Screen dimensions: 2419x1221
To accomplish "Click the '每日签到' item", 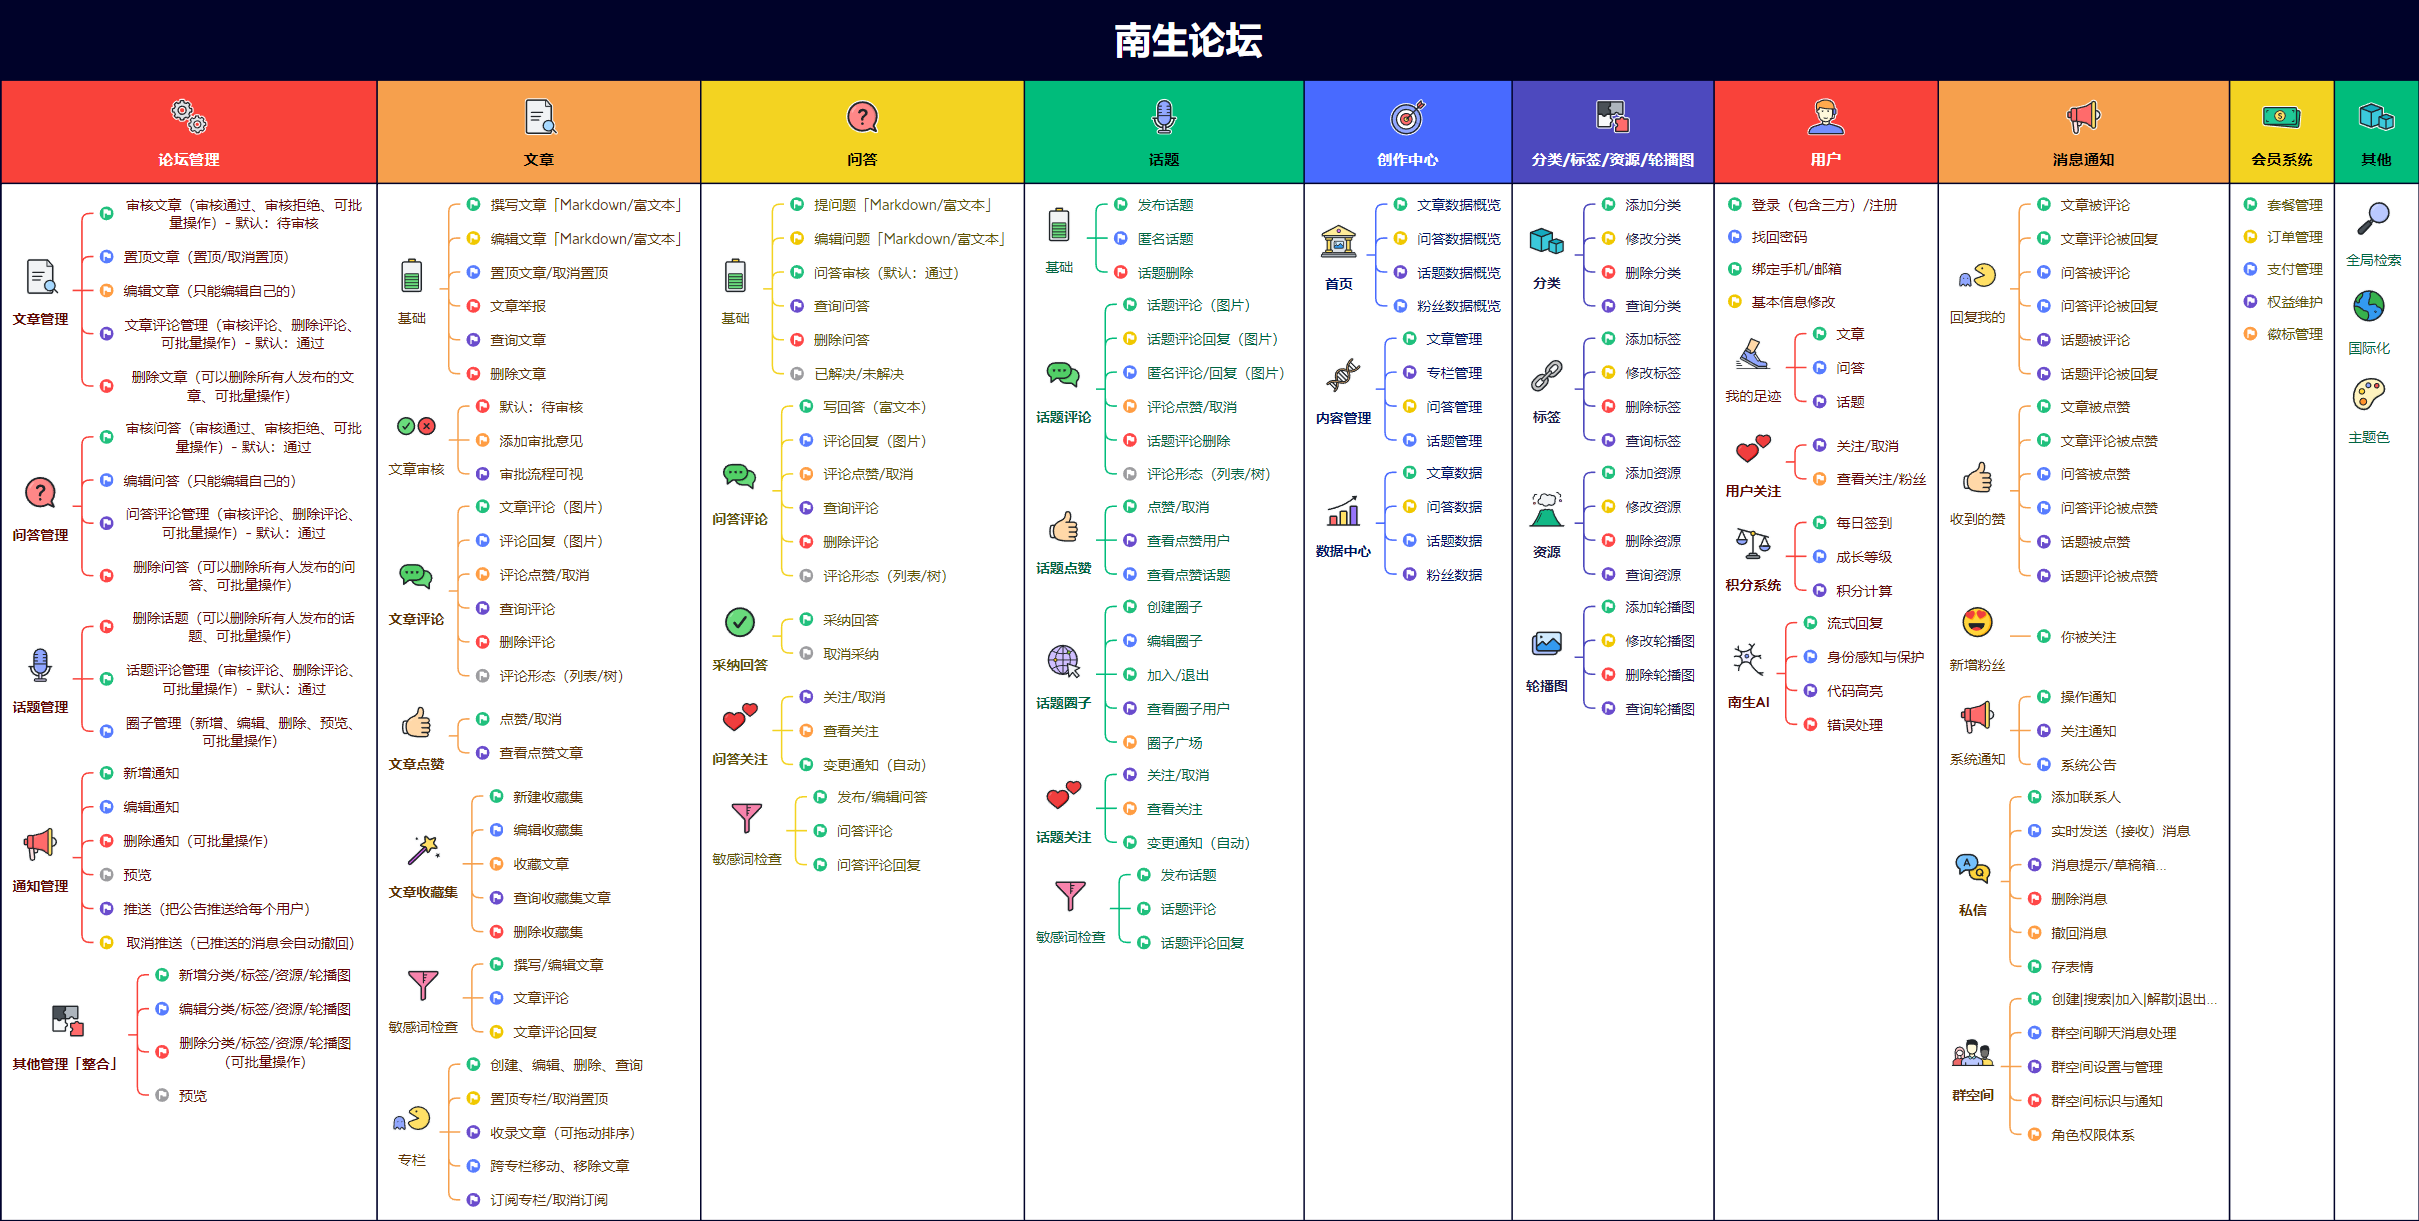I will [x=1863, y=523].
